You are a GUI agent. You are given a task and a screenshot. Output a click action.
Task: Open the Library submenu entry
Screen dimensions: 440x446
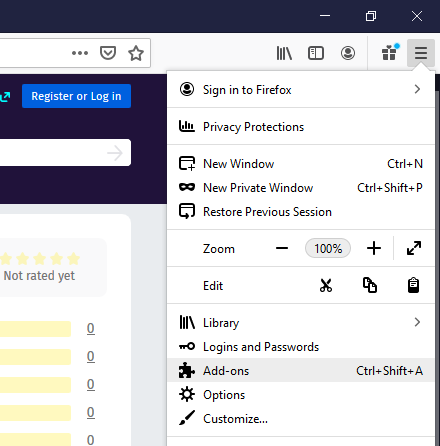(301, 323)
